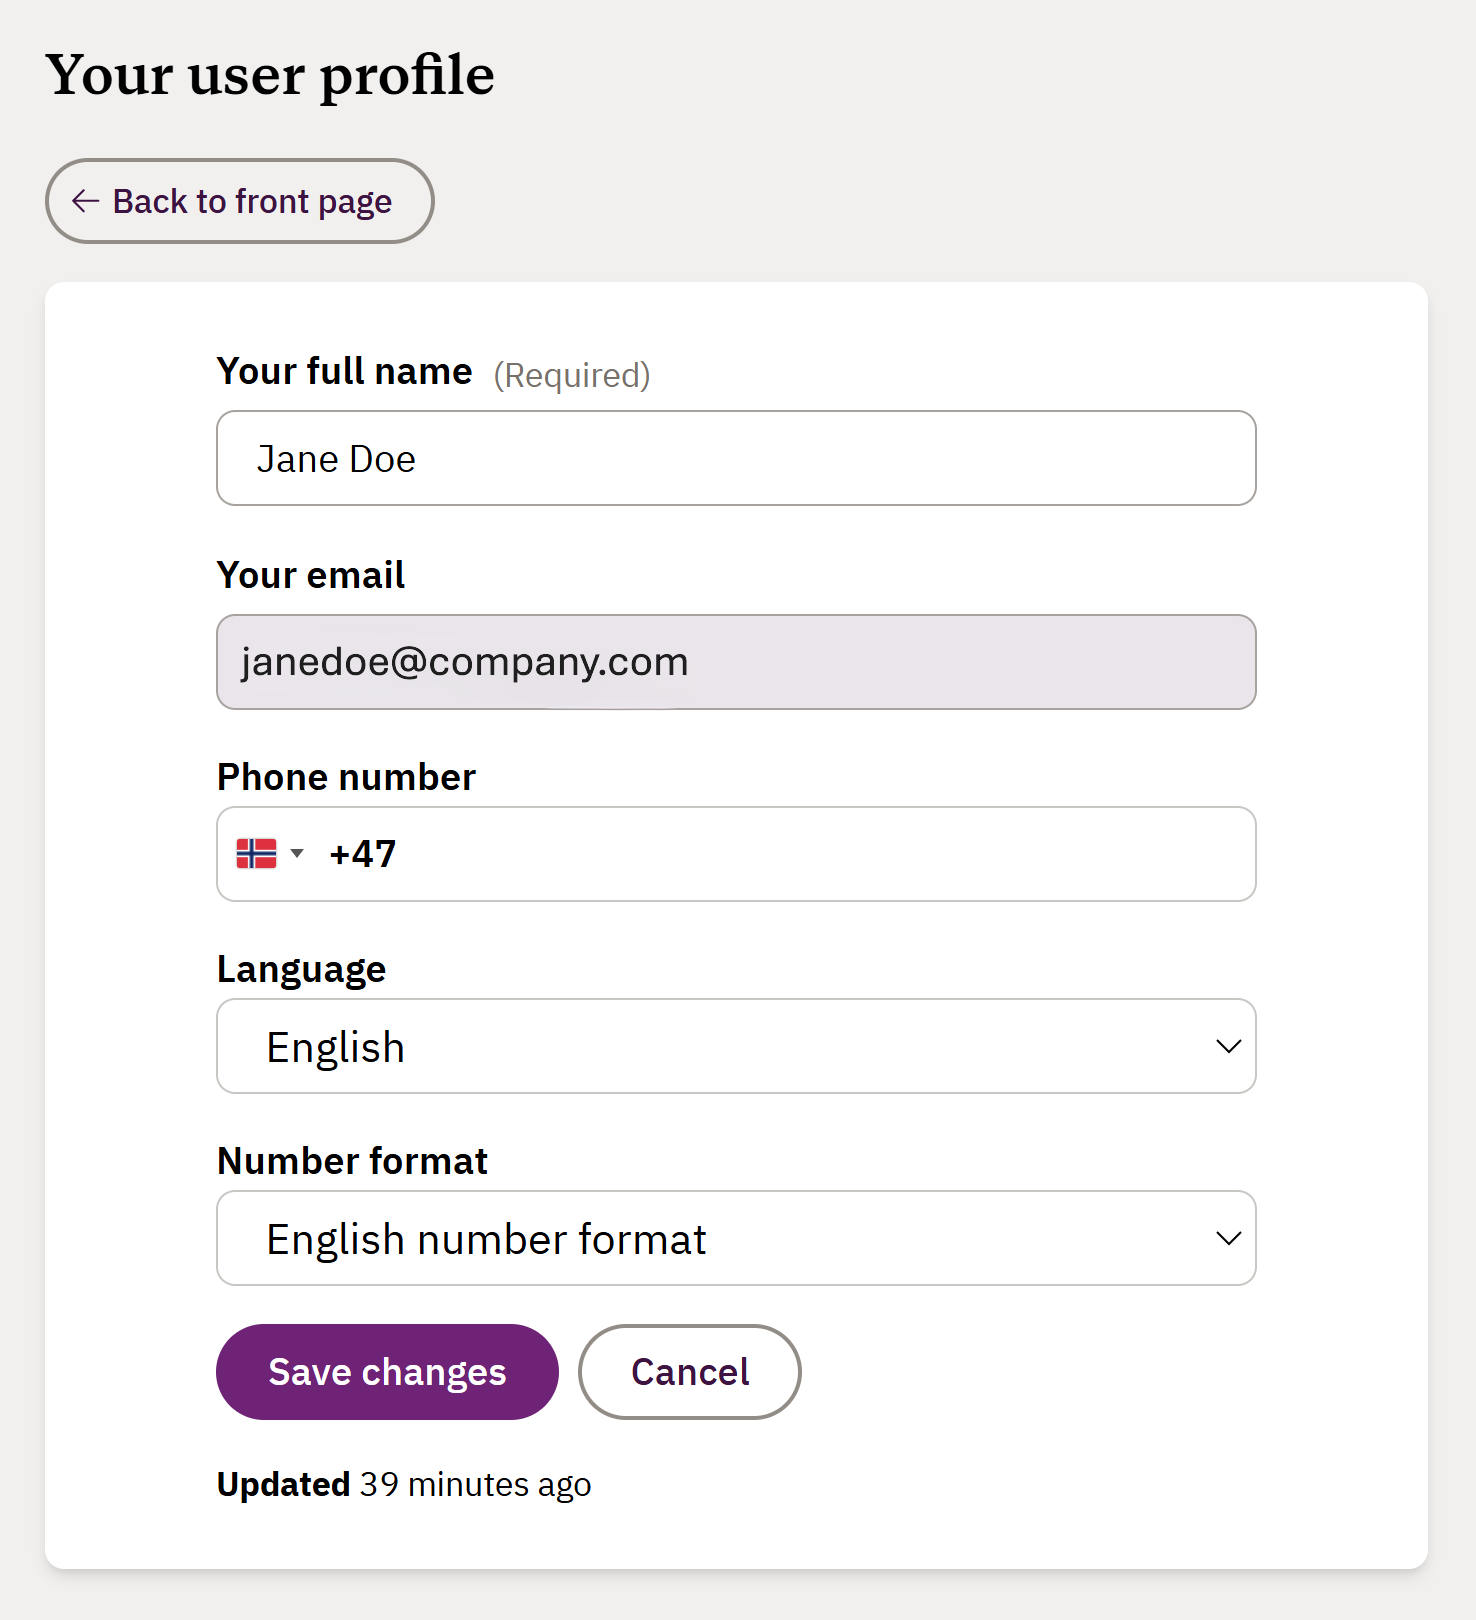The width and height of the screenshot is (1476, 1620).
Task: Click the Language dropdown chevron
Action: pyautogui.click(x=1228, y=1046)
